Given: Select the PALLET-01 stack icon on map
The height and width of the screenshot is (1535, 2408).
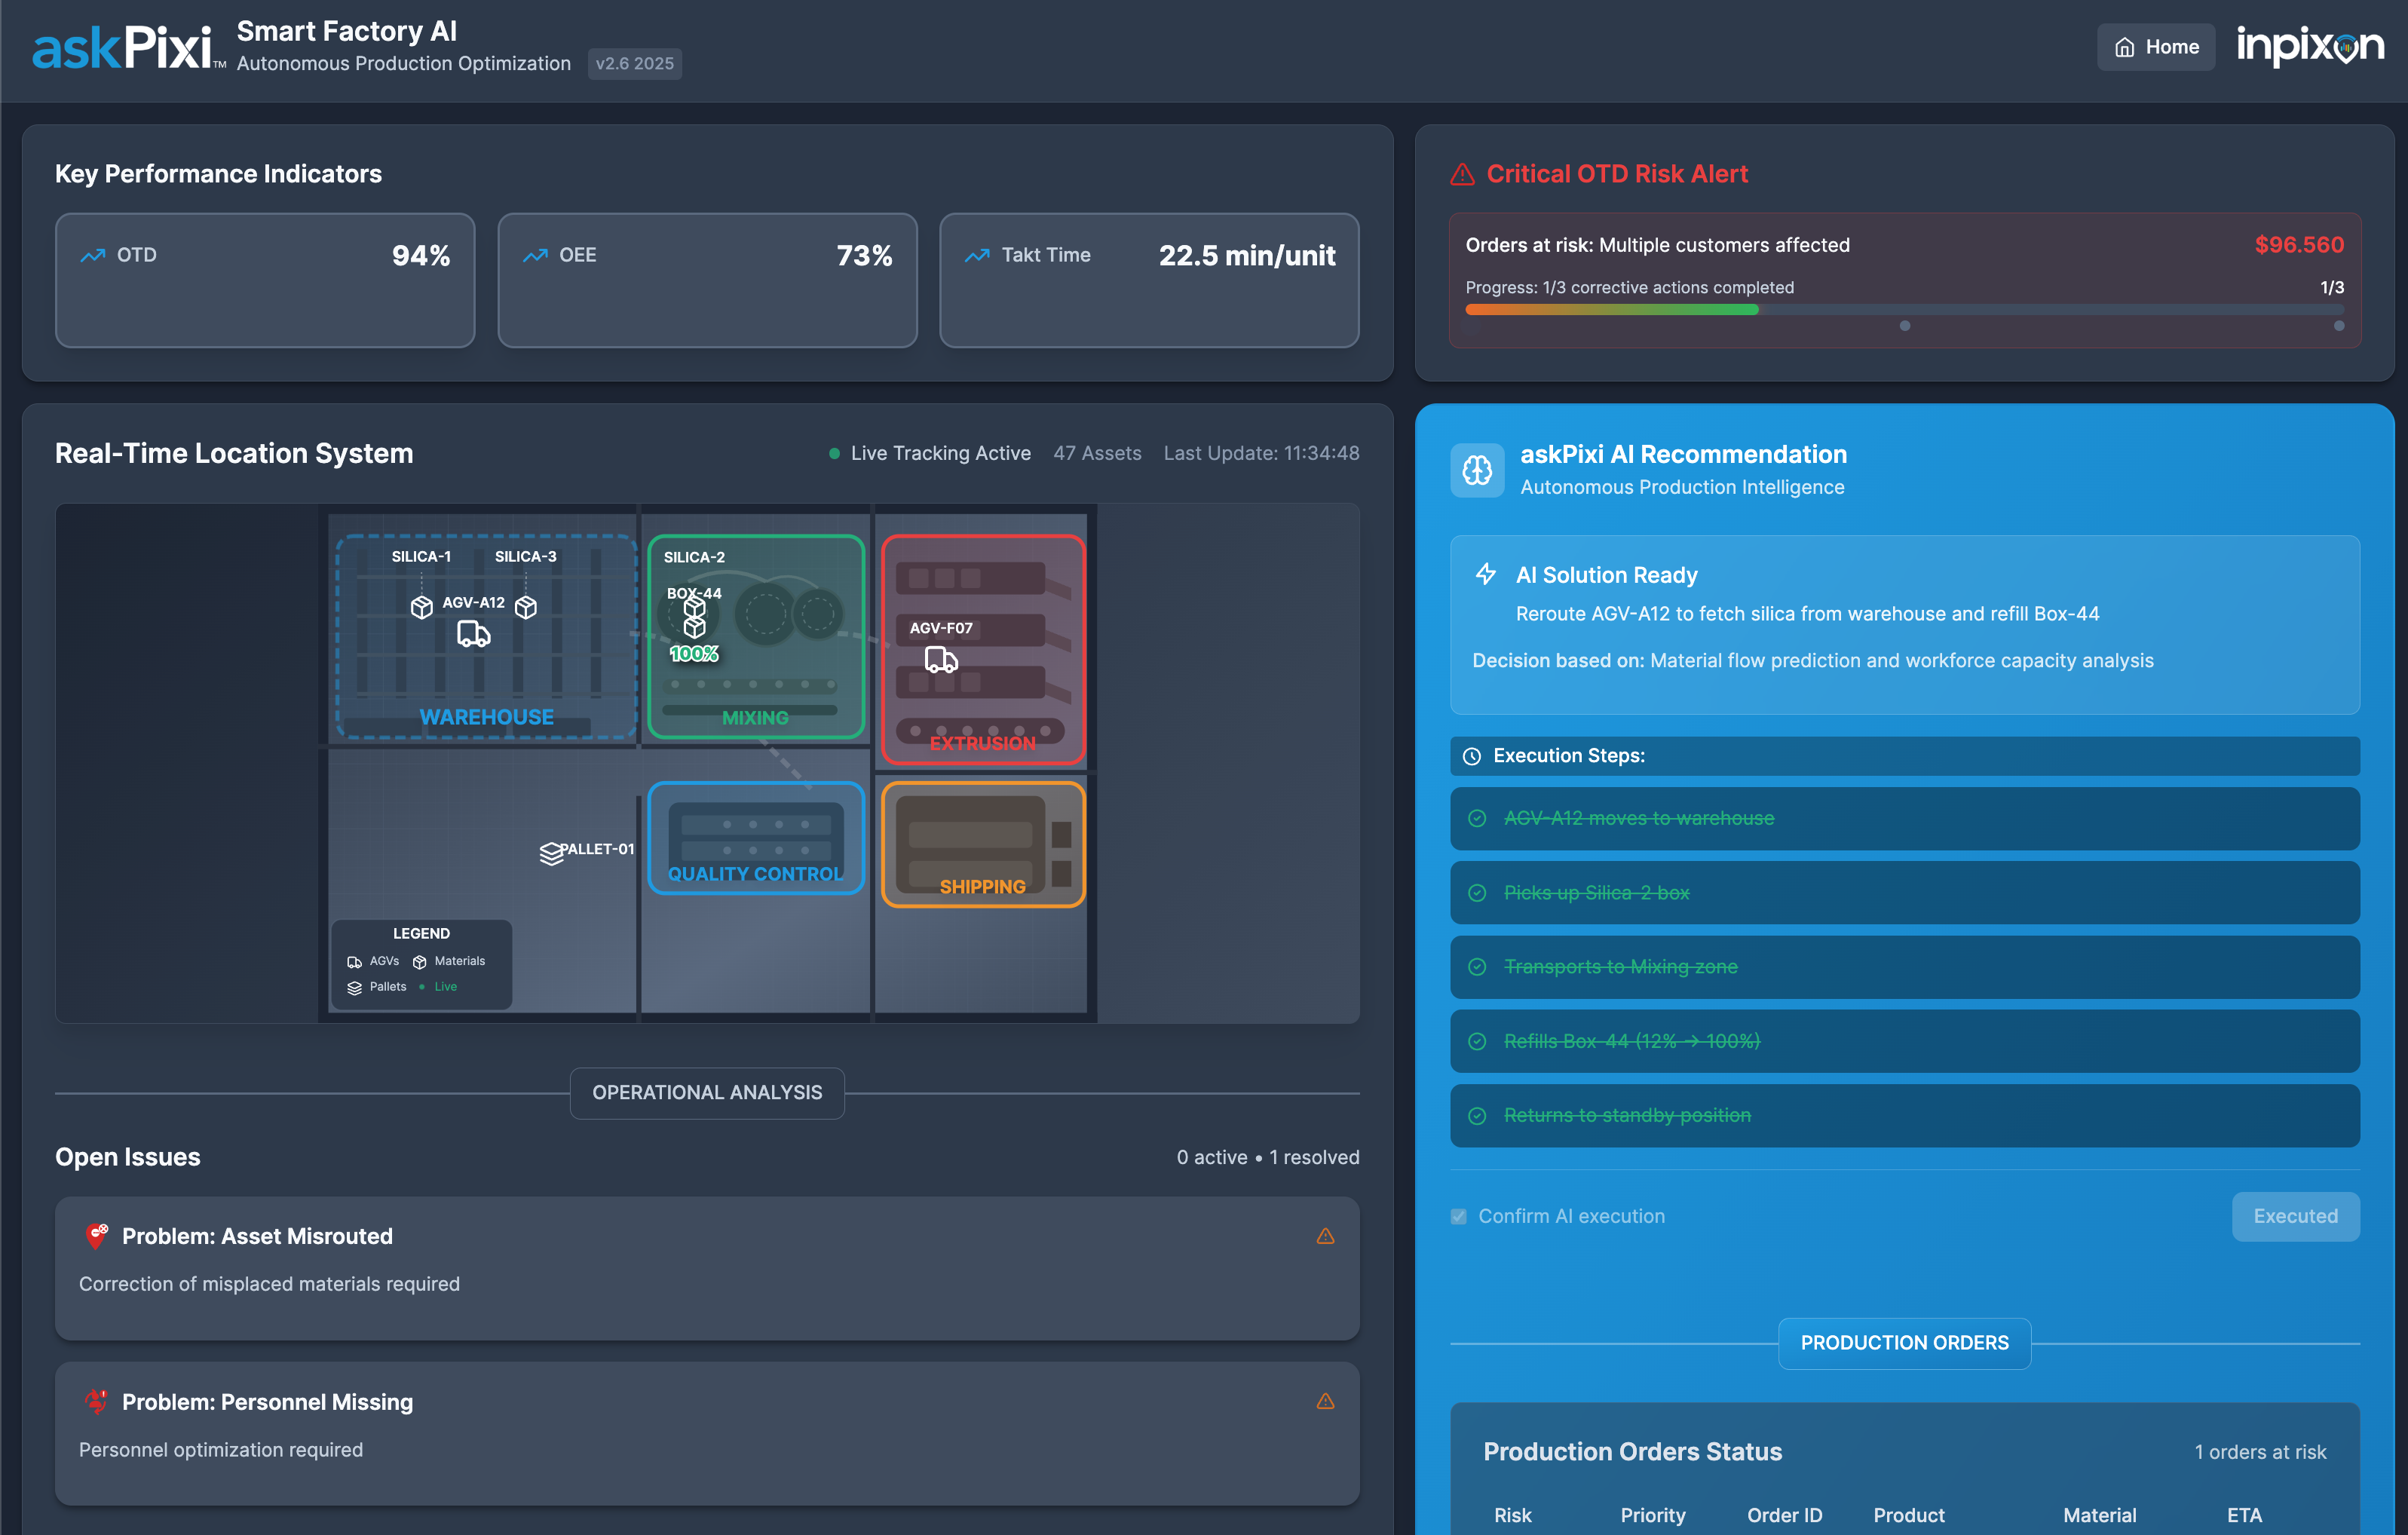Looking at the screenshot, I should (x=551, y=853).
